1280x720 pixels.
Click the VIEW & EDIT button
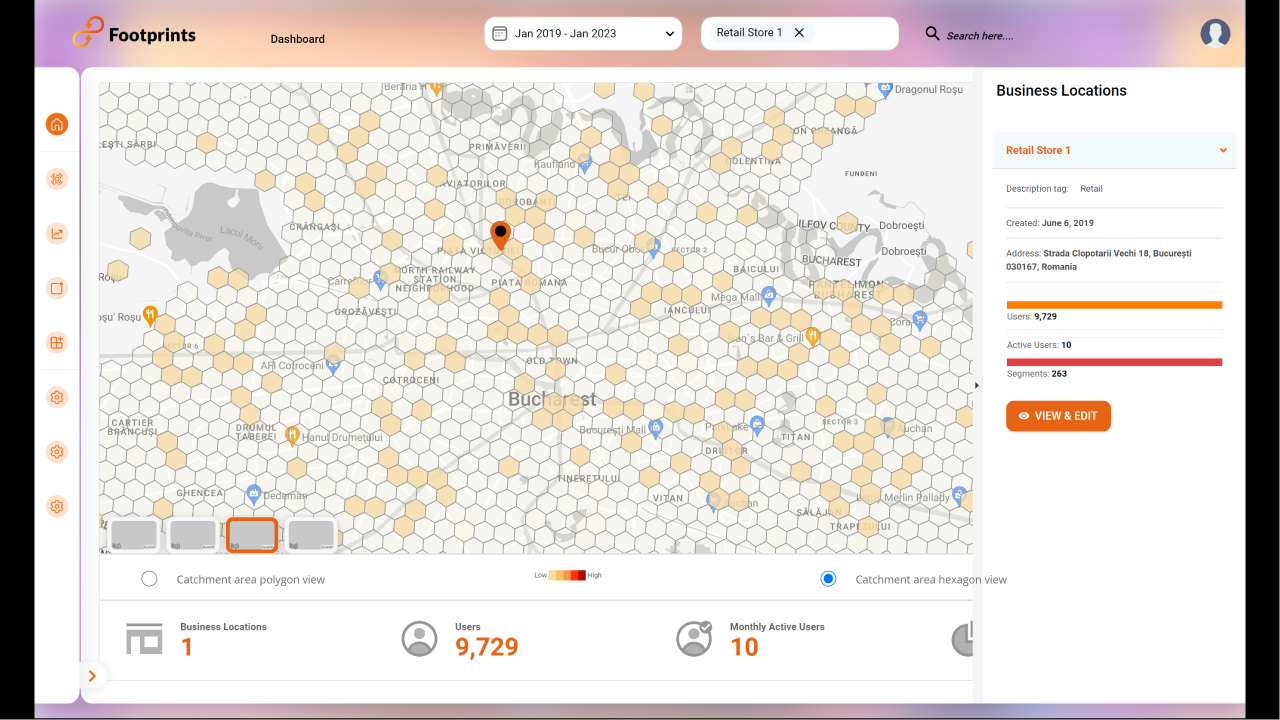point(1058,416)
